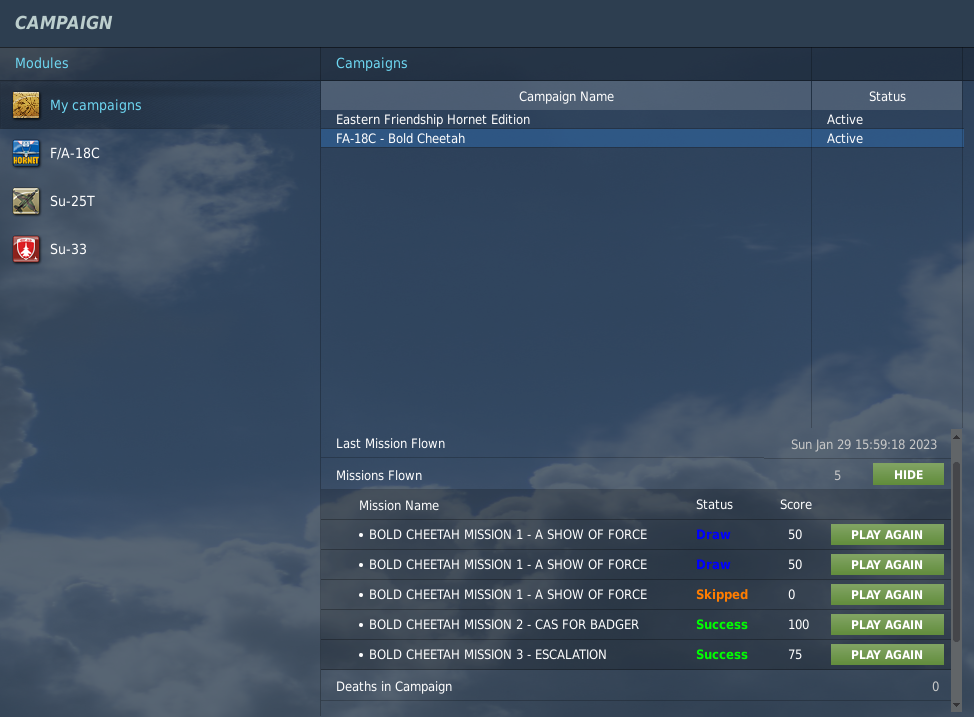Play again second Mission 1 Draw entry
Image resolution: width=974 pixels, height=717 pixels.
[x=887, y=565]
